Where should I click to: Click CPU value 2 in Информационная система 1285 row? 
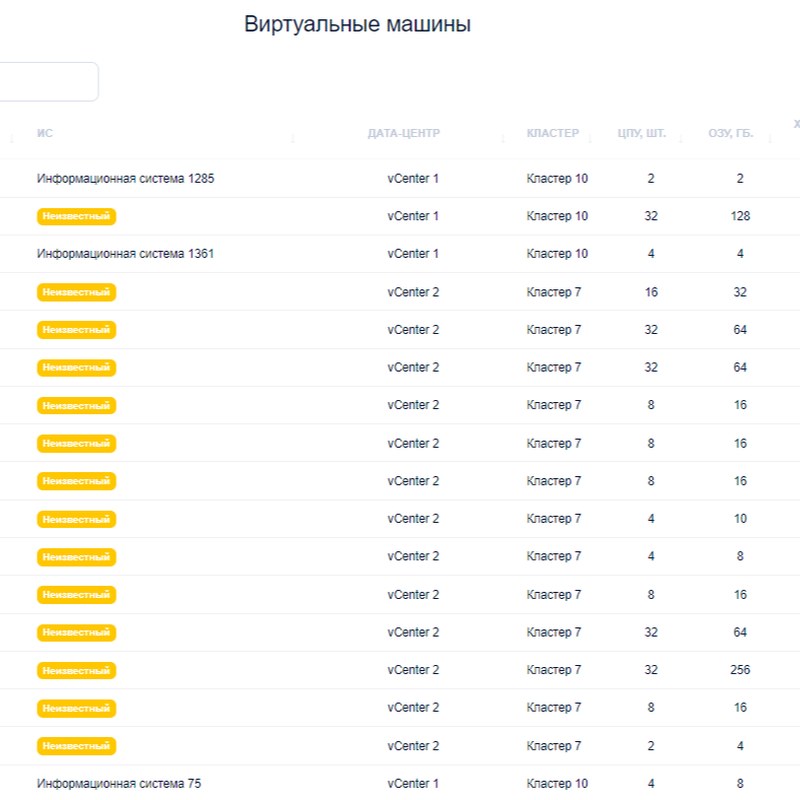pos(651,179)
